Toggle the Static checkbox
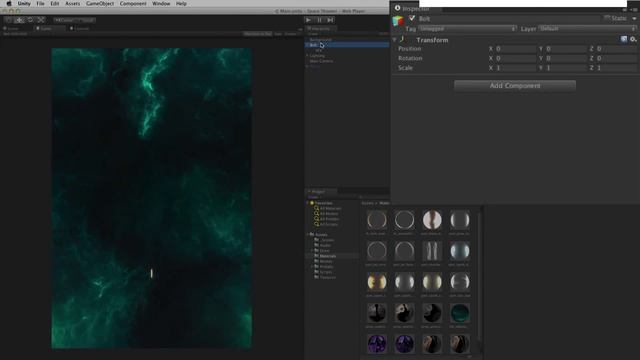The image size is (640, 360). 607,18
